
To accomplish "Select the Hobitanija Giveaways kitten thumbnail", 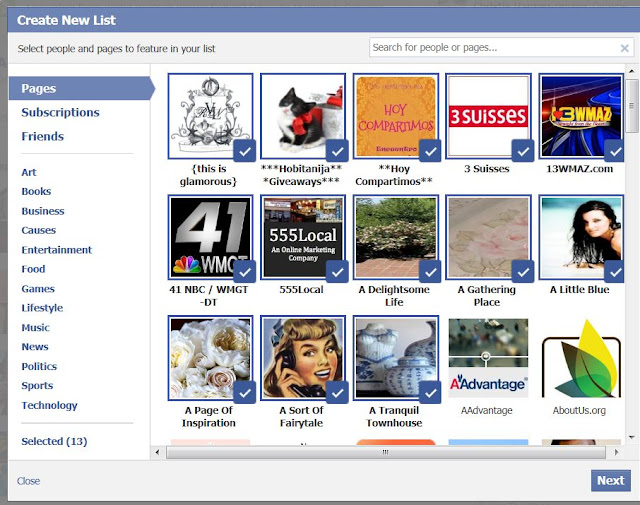I will pos(303,116).
